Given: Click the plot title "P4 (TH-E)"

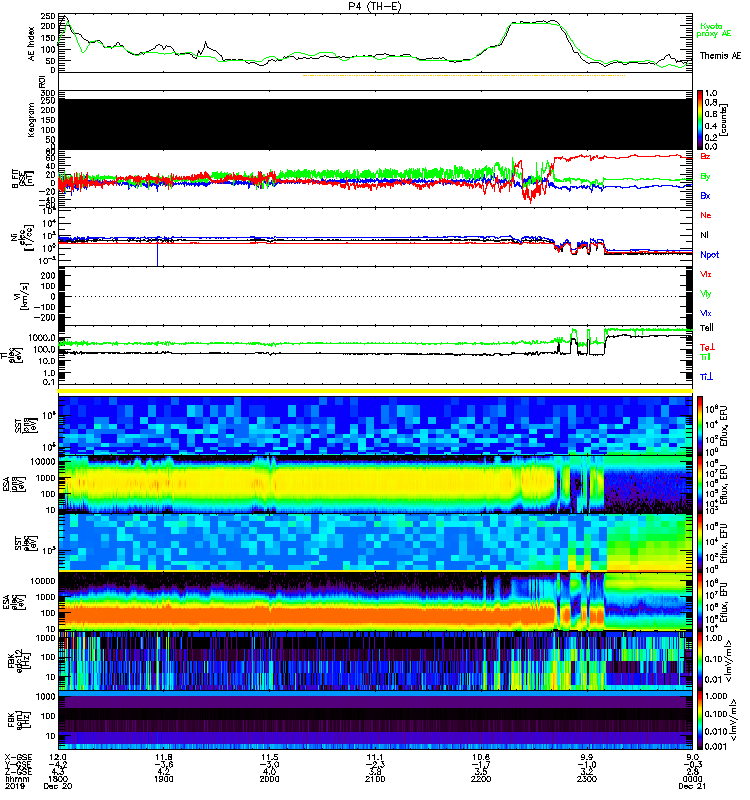Looking at the screenshot, I should tap(375, 7).
